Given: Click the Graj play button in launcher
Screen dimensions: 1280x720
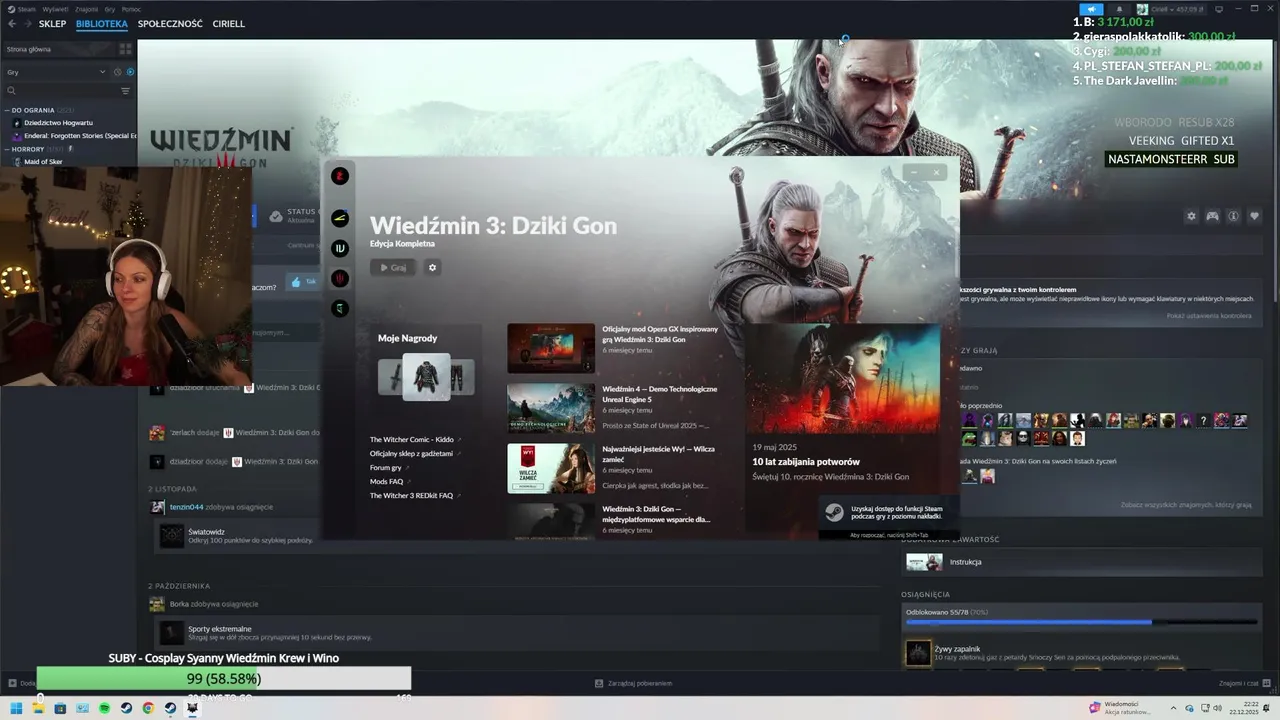Looking at the screenshot, I should pyautogui.click(x=392, y=267).
